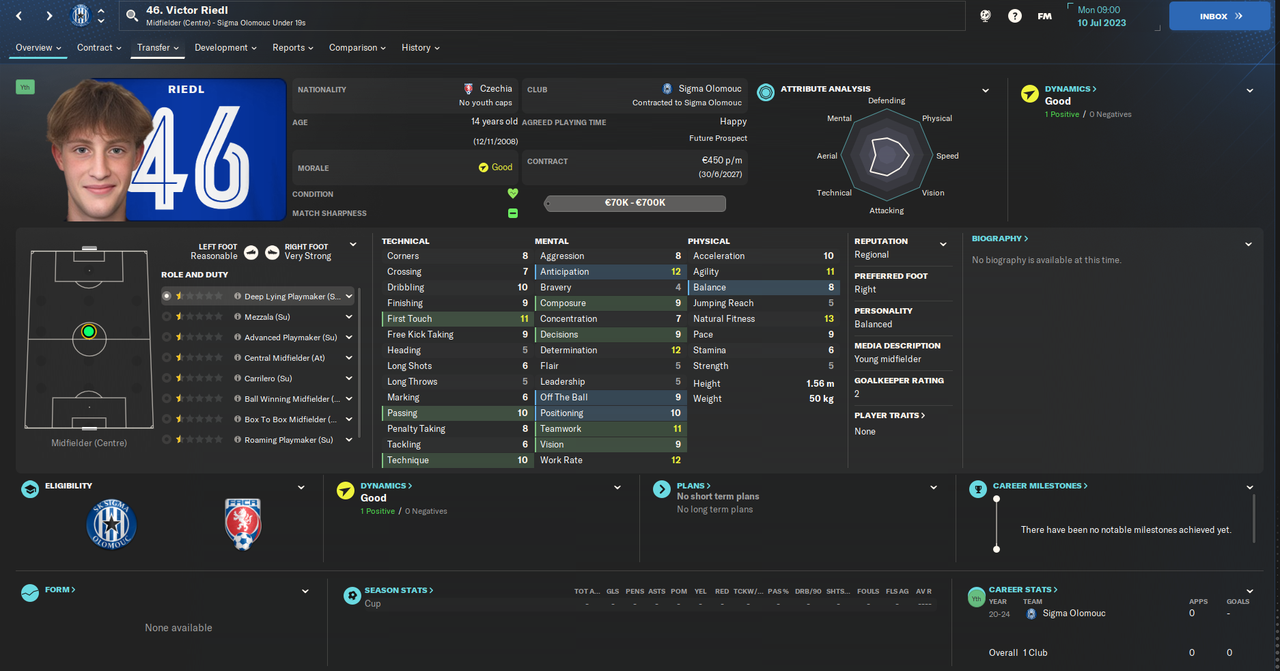
Task: Open the foot strength panel dropdown arrow
Action: [x=353, y=245]
